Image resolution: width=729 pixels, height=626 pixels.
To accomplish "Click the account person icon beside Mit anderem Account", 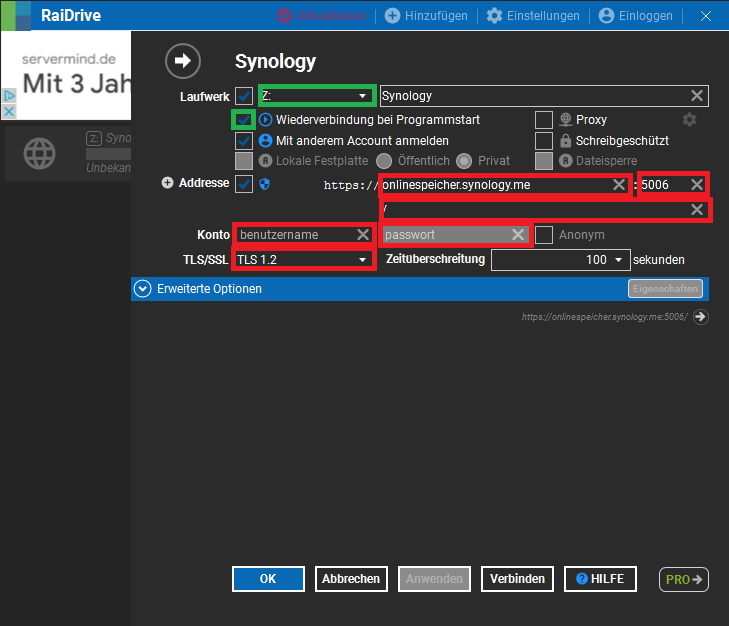I will 265,140.
